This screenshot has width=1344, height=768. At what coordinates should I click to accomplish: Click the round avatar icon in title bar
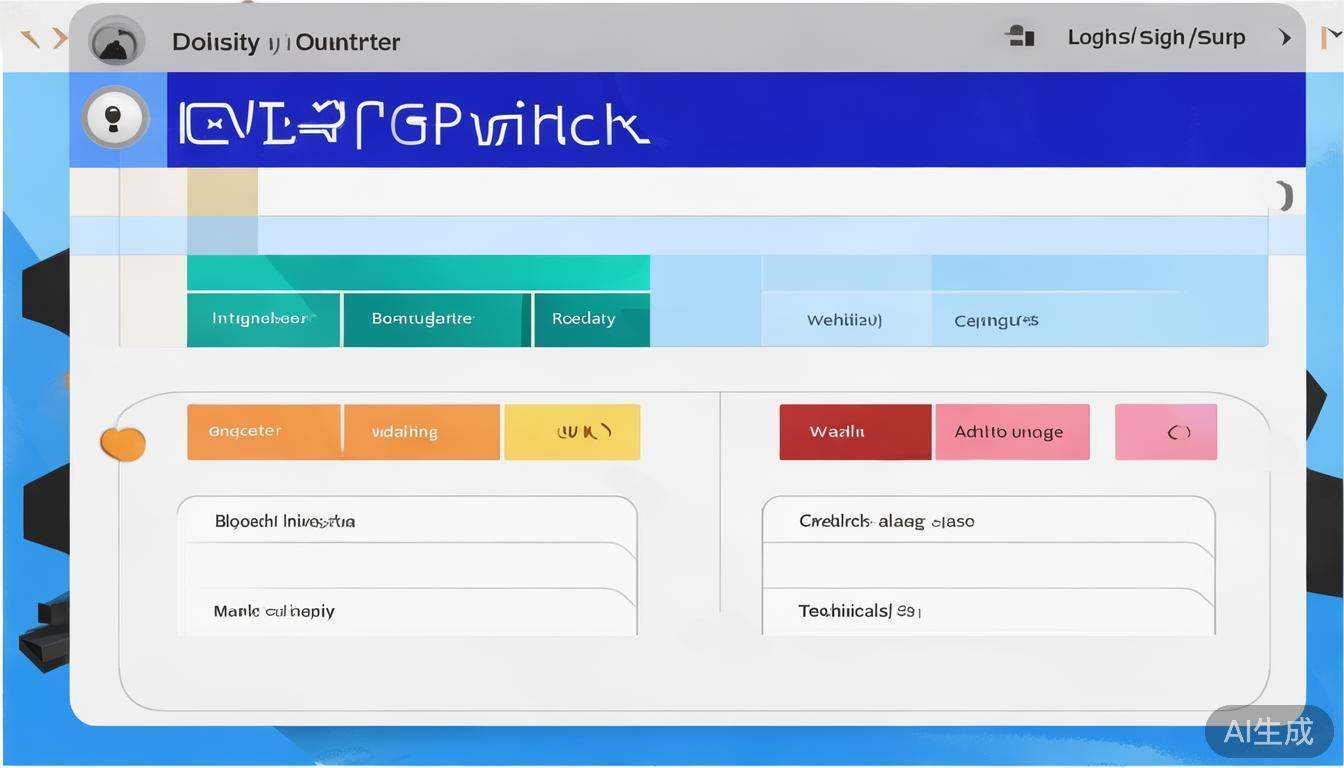(x=117, y=42)
